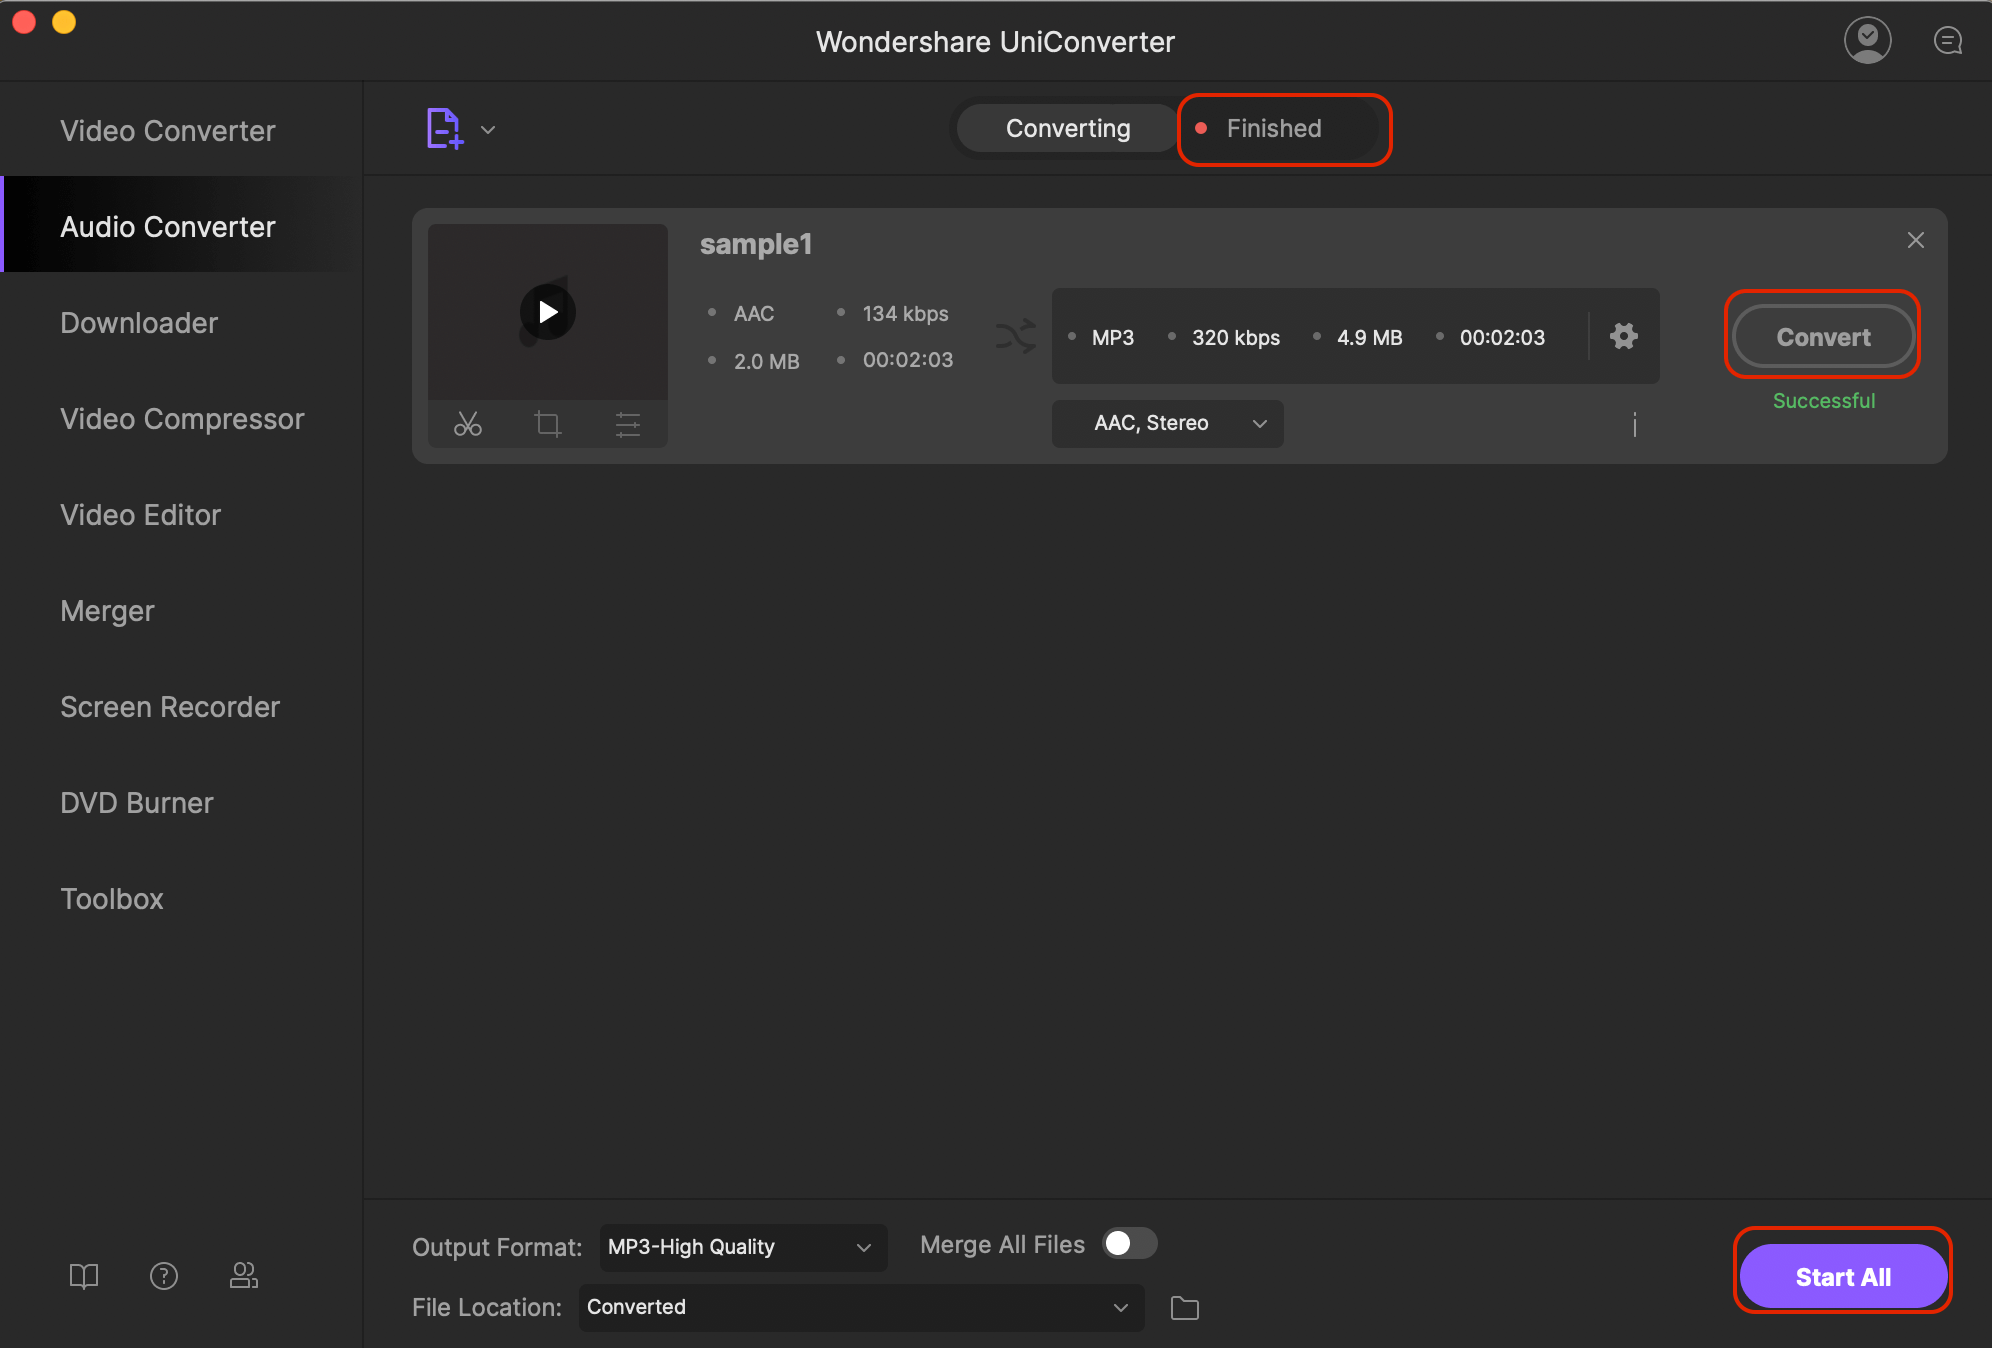Click the equalizer/filter icon for sample1
The width and height of the screenshot is (1992, 1348).
click(626, 423)
